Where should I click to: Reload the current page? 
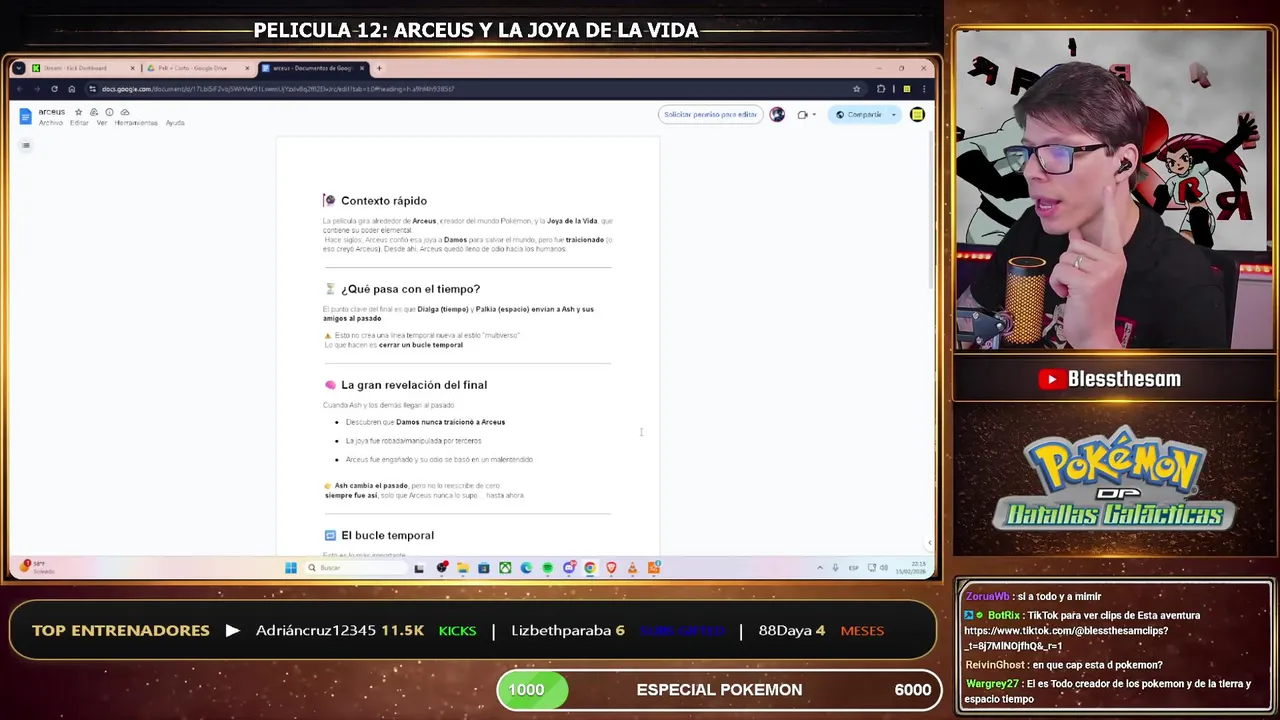click(x=54, y=89)
